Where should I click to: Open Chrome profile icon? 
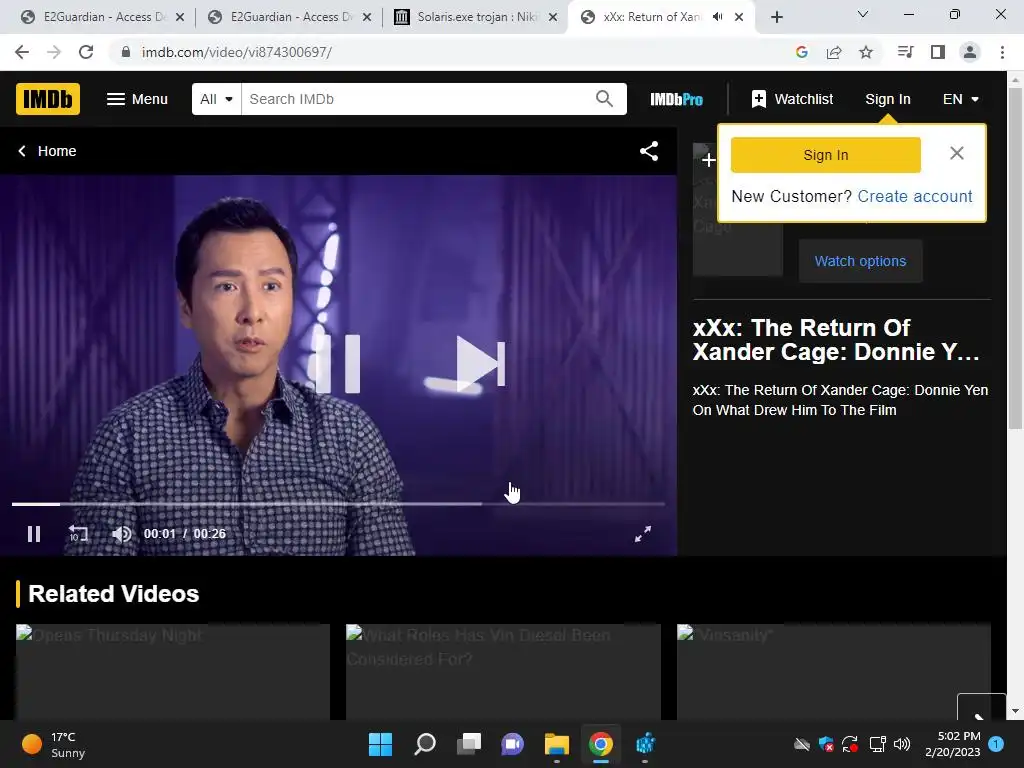[970, 52]
